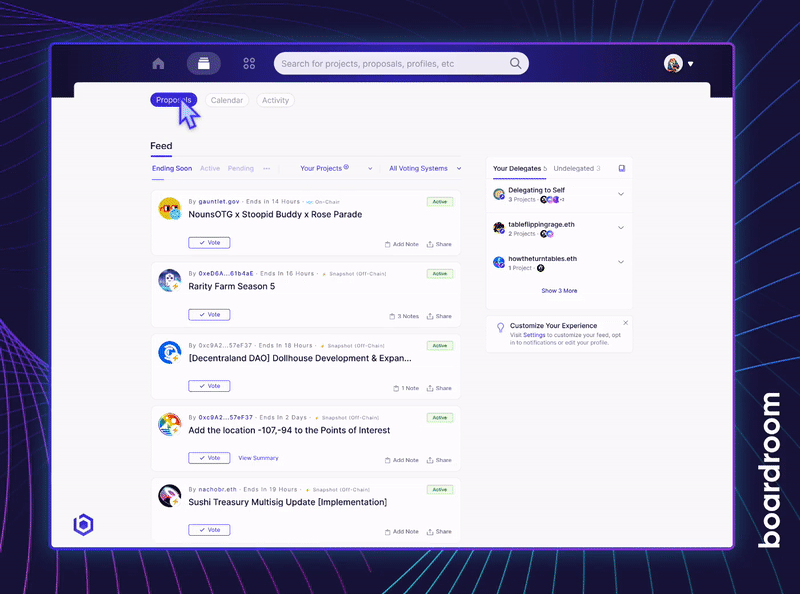Image resolution: width=800 pixels, height=594 pixels.
Task: Vote on Decentraland Dollhouse Development proposal
Action: (209, 386)
